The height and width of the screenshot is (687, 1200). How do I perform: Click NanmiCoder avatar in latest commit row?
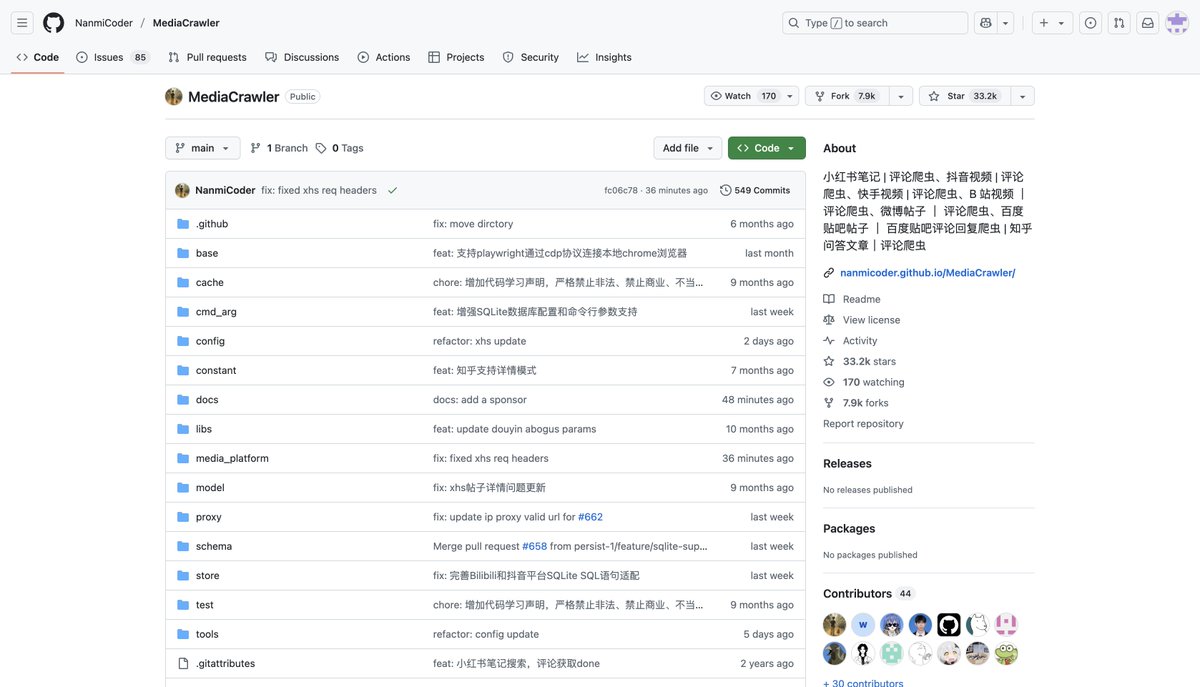[182, 190]
